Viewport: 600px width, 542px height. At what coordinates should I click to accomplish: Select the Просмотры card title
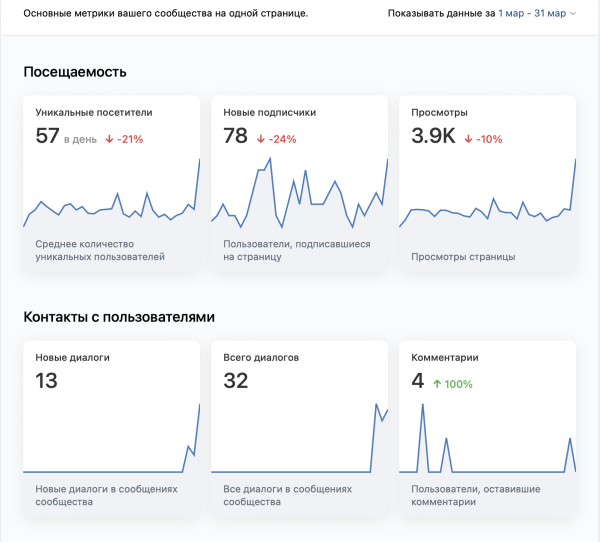[439, 113]
